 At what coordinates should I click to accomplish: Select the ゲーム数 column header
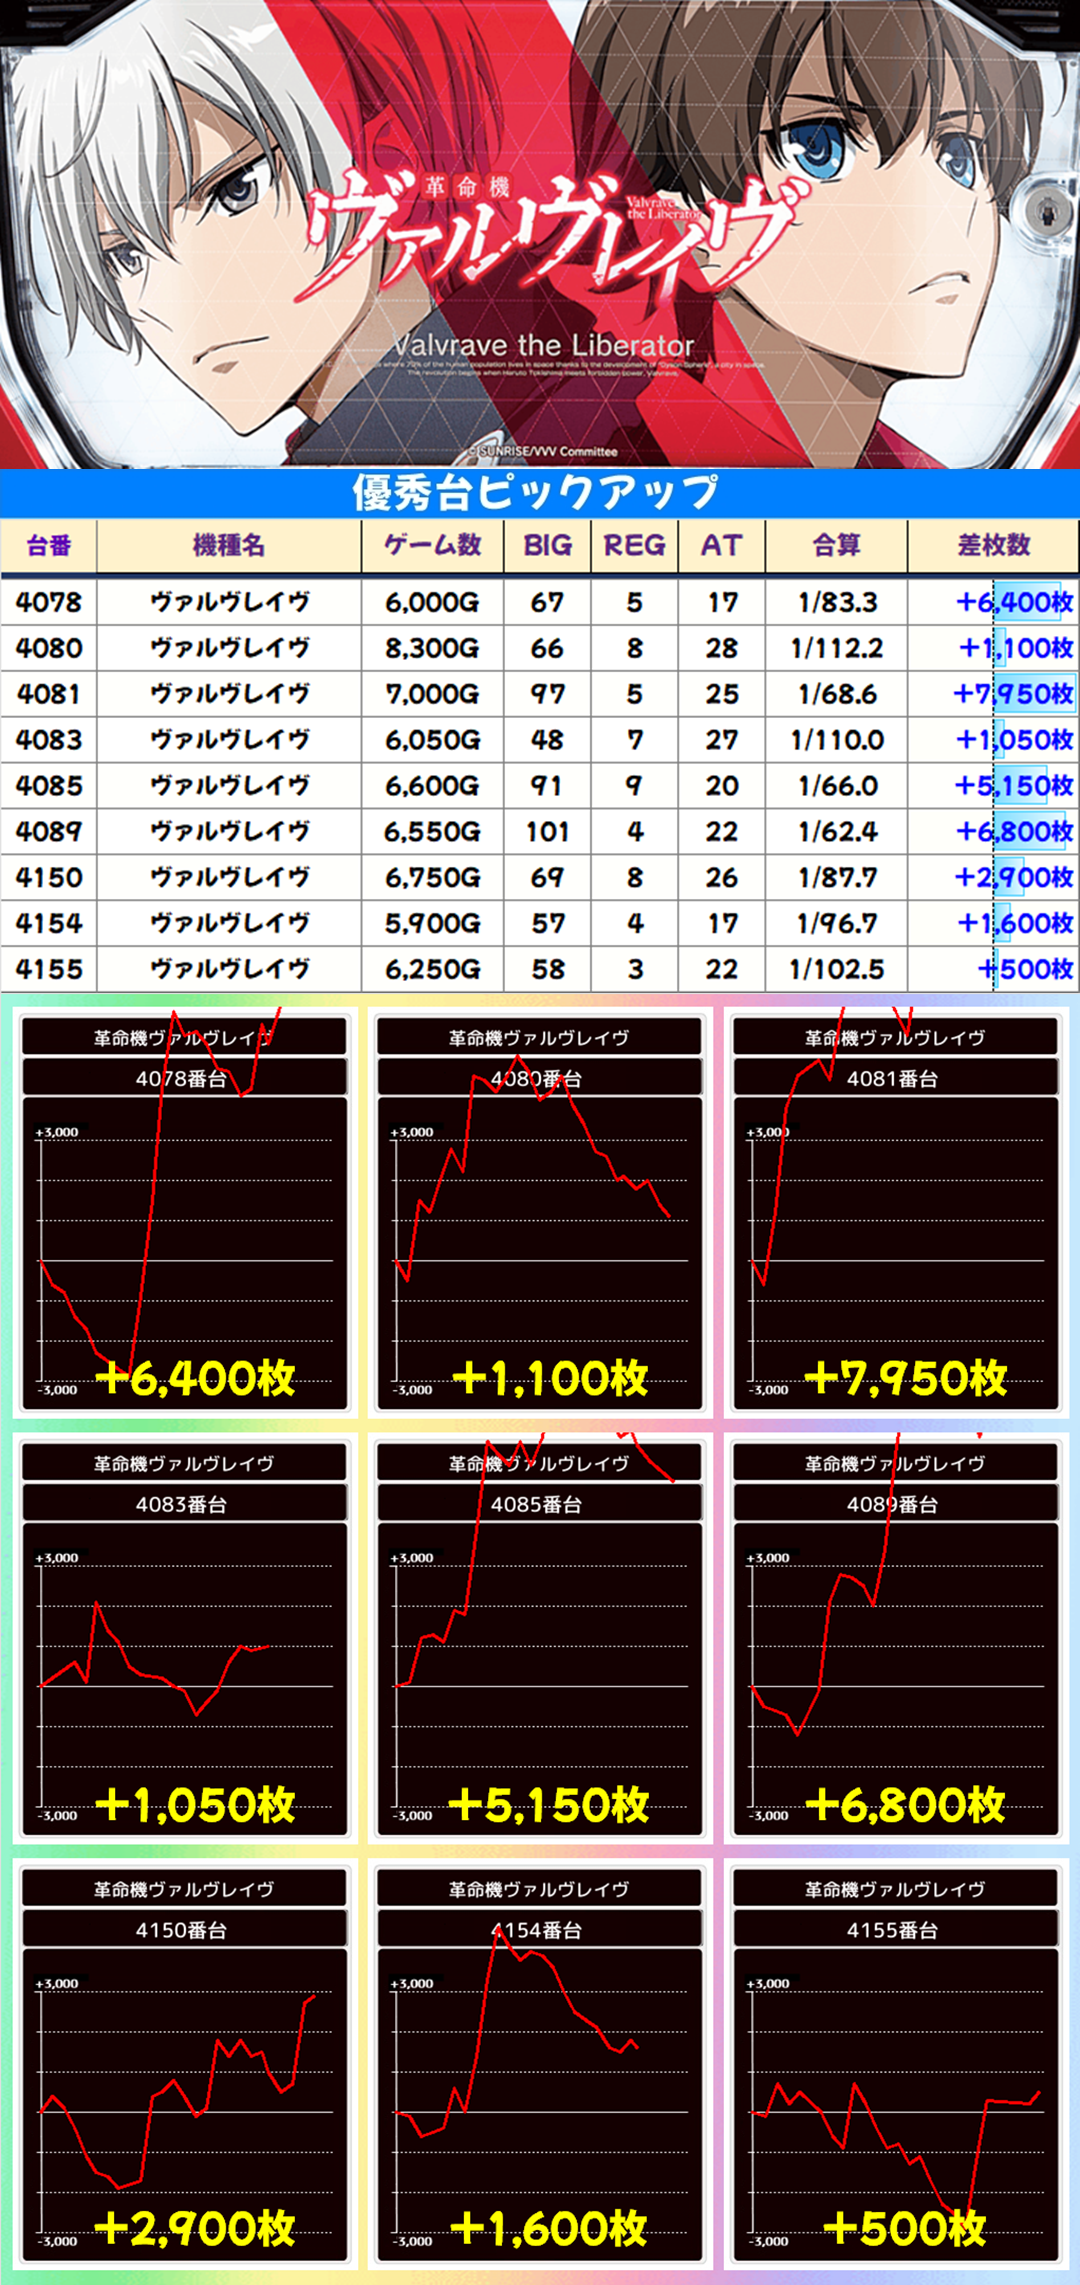(x=432, y=546)
